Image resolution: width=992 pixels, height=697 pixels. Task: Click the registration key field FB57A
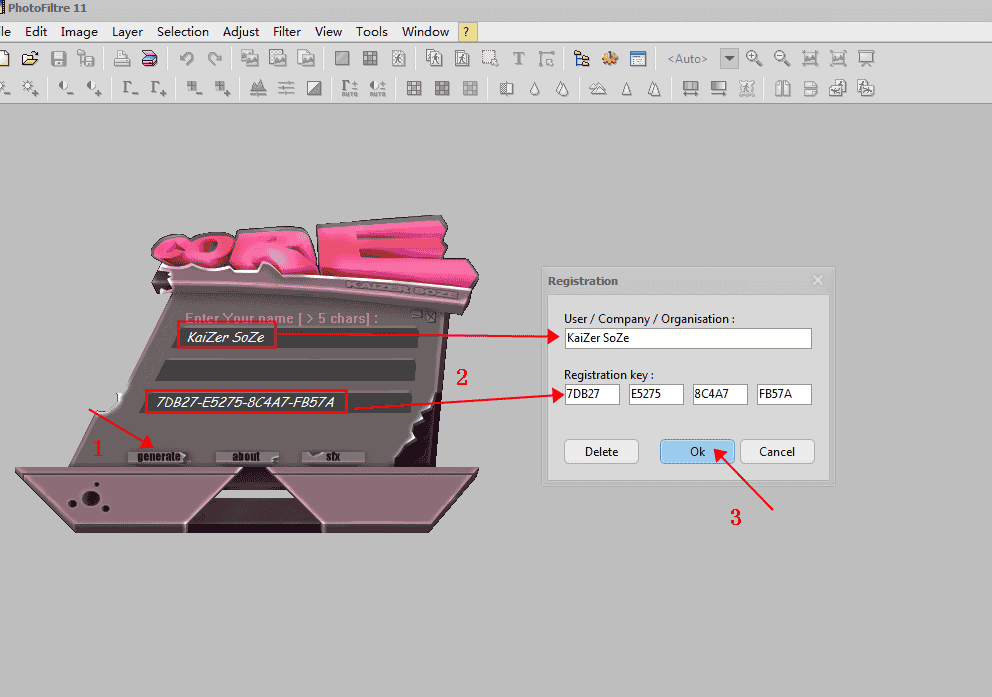pyautogui.click(x=784, y=394)
